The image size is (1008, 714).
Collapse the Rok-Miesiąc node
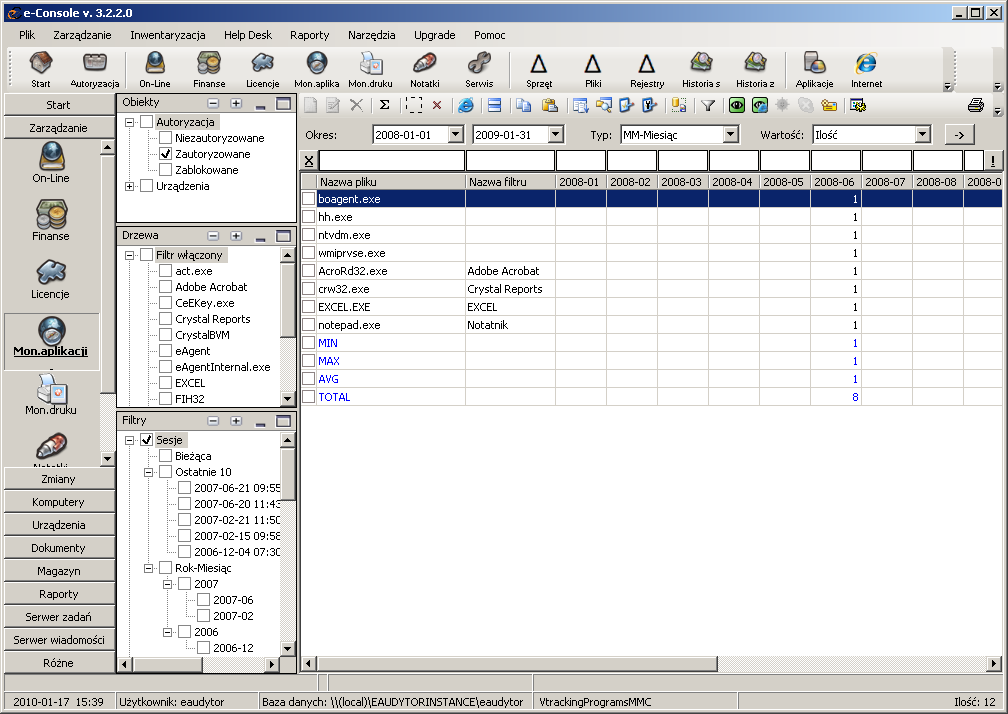(x=148, y=568)
